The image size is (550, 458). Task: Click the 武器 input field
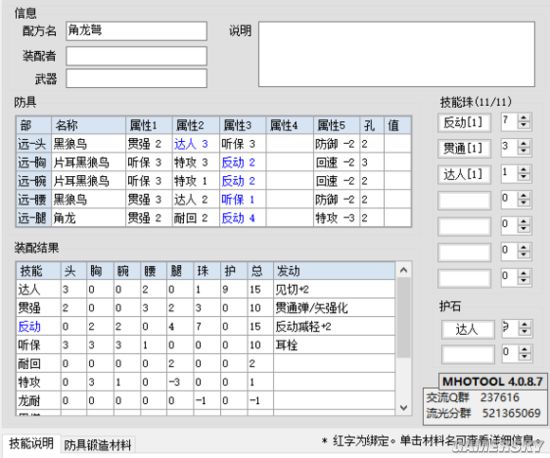point(136,78)
